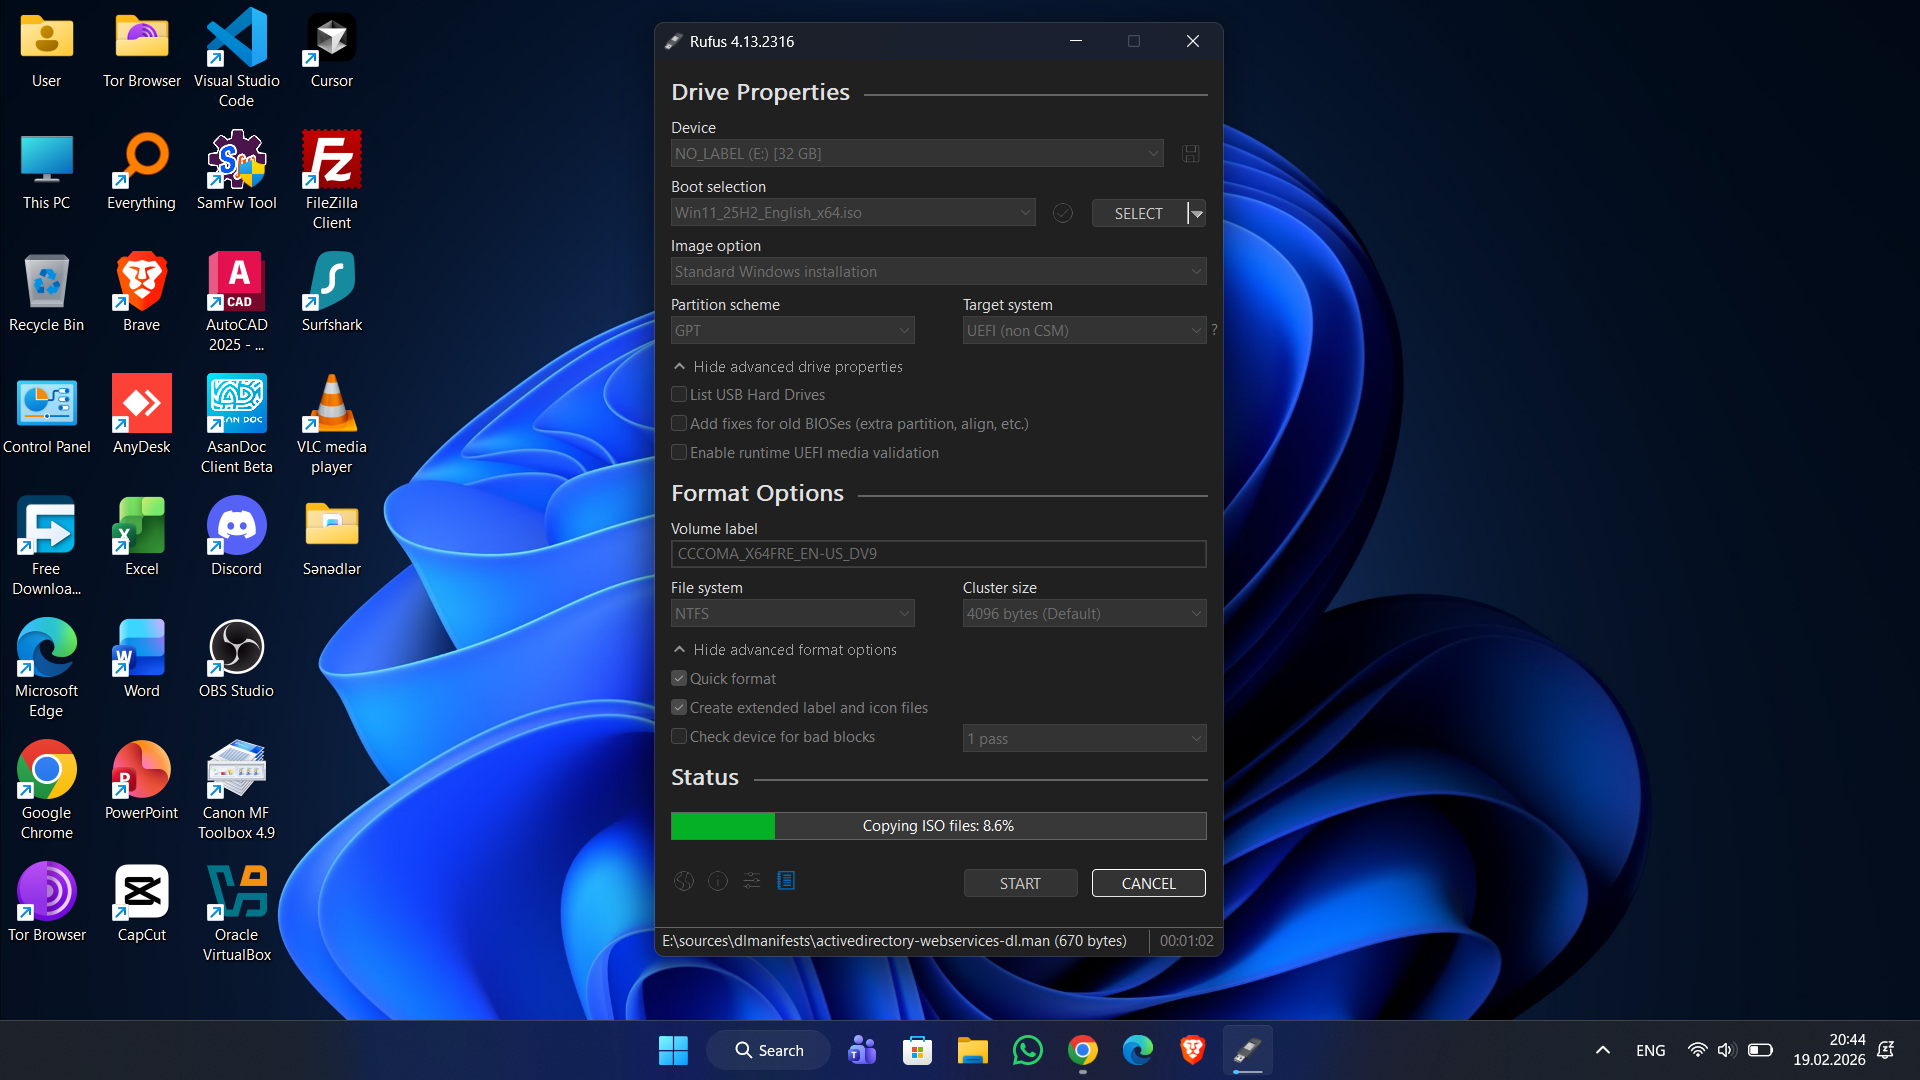This screenshot has width=1920, height=1080.
Task: Open the Target system dropdown
Action: pos(1084,331)
